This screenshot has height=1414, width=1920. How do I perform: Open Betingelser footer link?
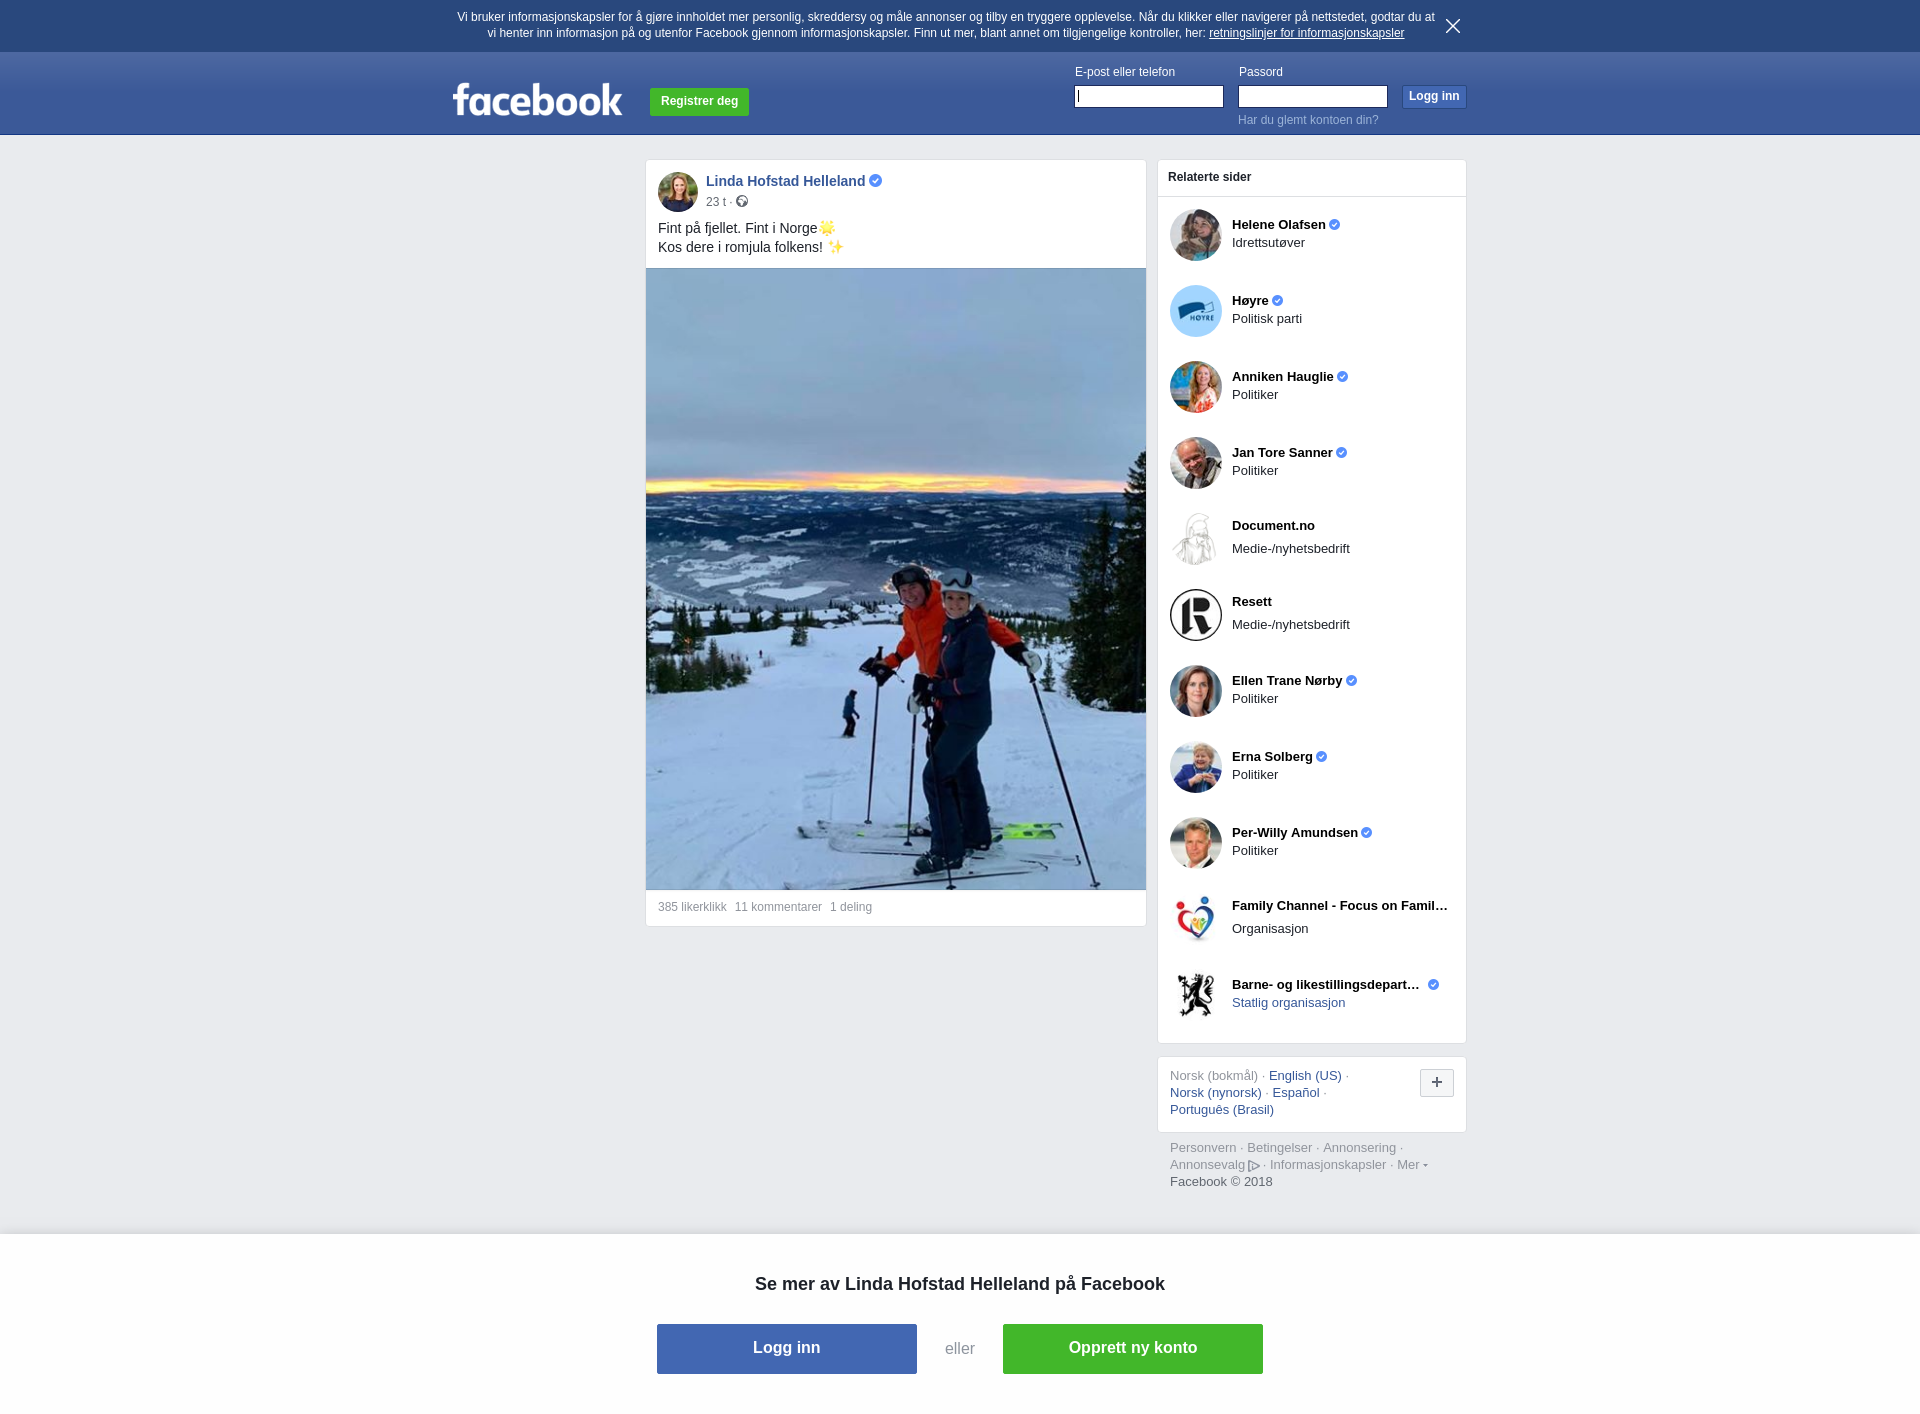pos(1279,1148)
